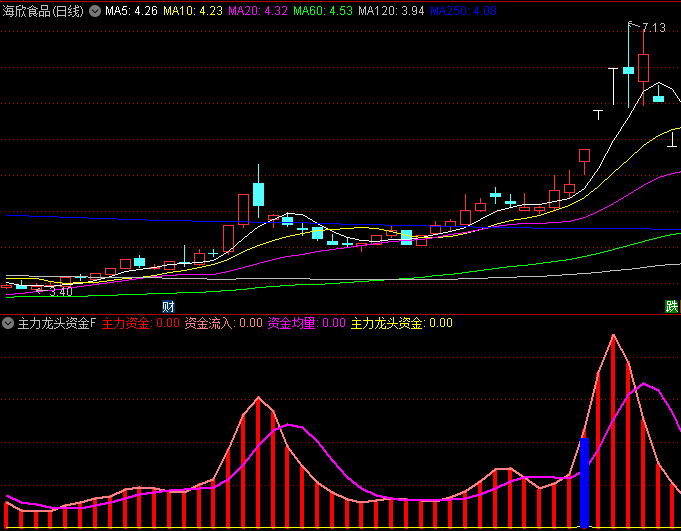
Task: Click the 7.13 high price label
Action: pyautogui.click(x=654, y=28)
